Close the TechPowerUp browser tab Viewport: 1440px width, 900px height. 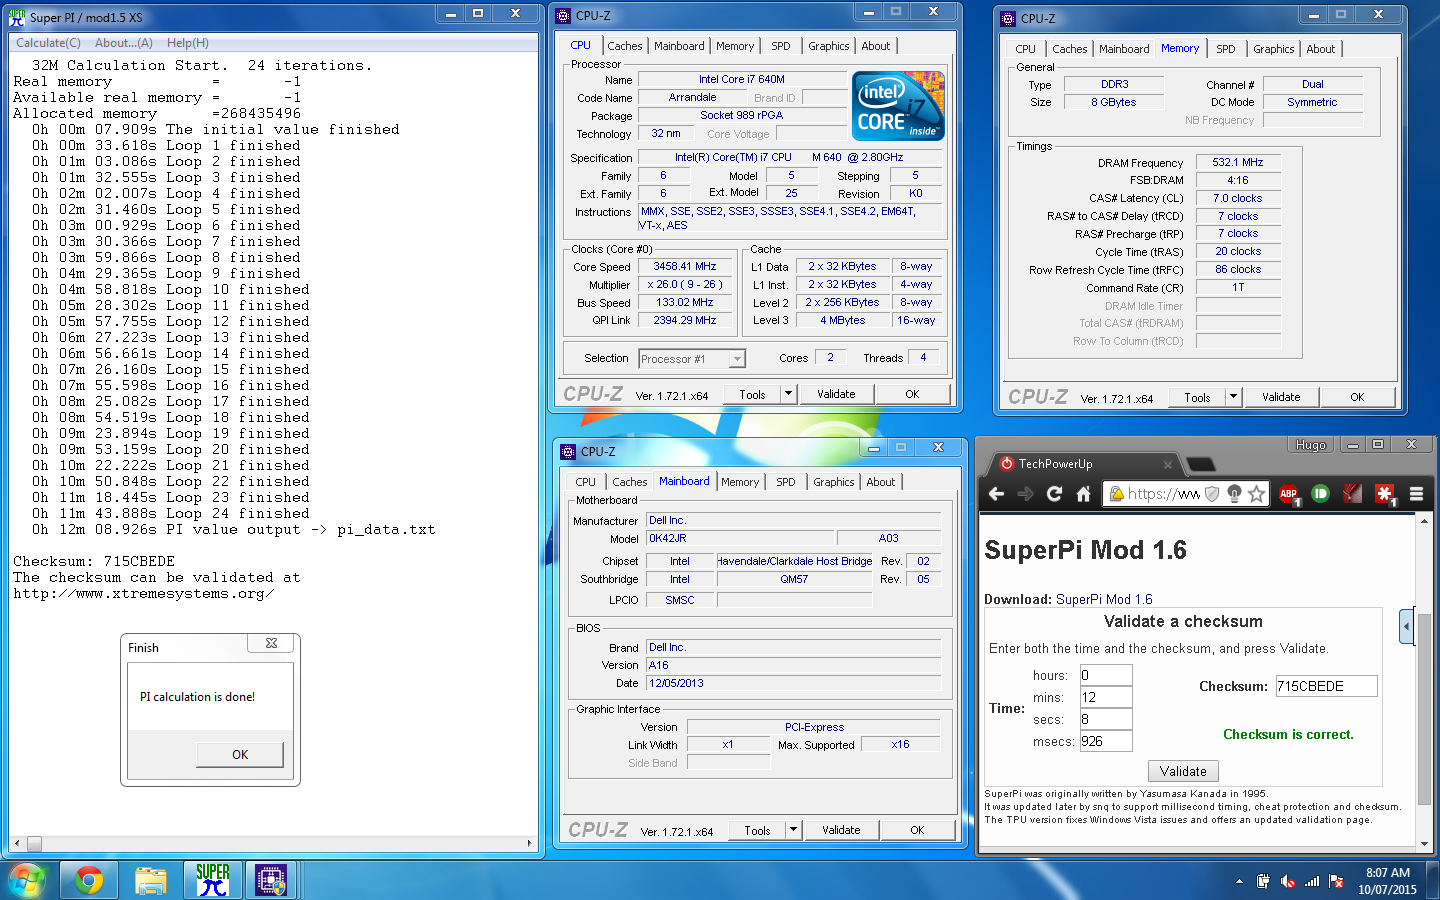pyautogui.click(x=1167, y=464)
